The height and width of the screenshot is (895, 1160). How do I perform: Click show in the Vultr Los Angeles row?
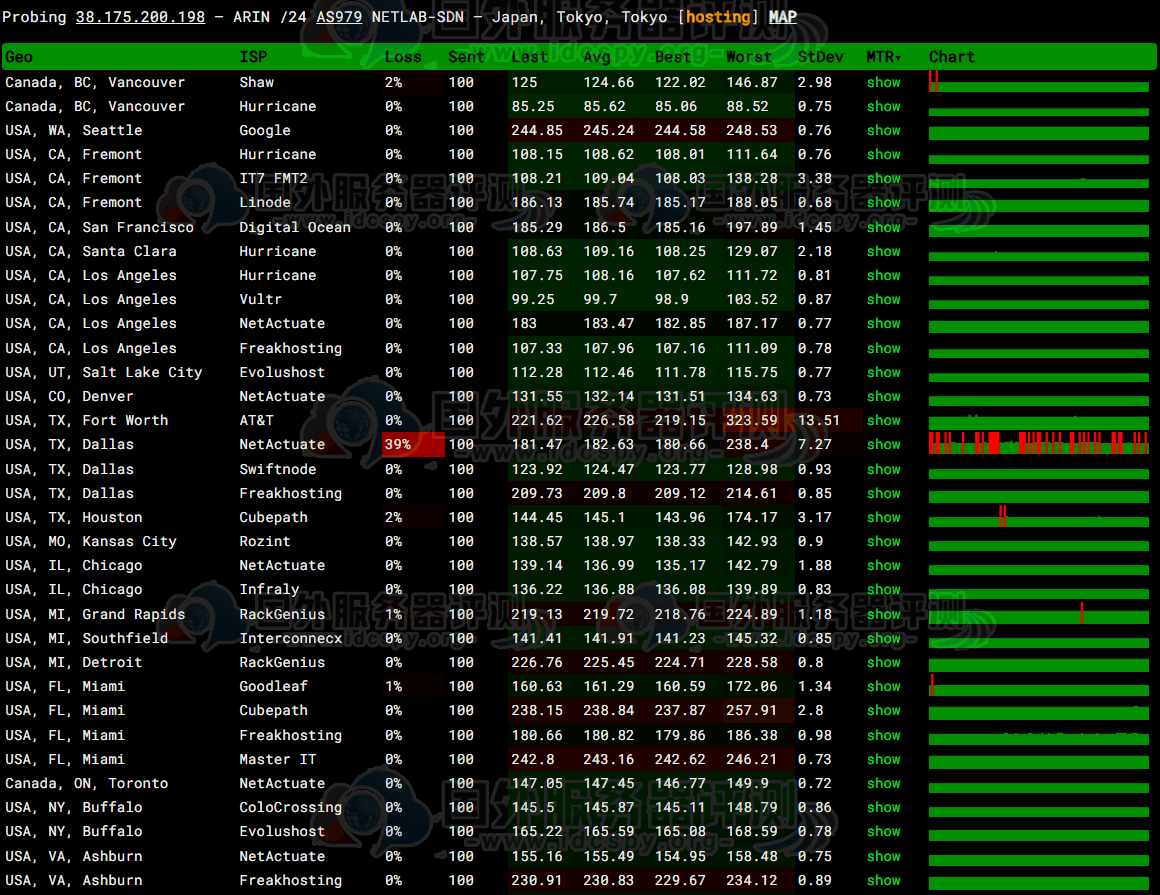pos(884,299)
